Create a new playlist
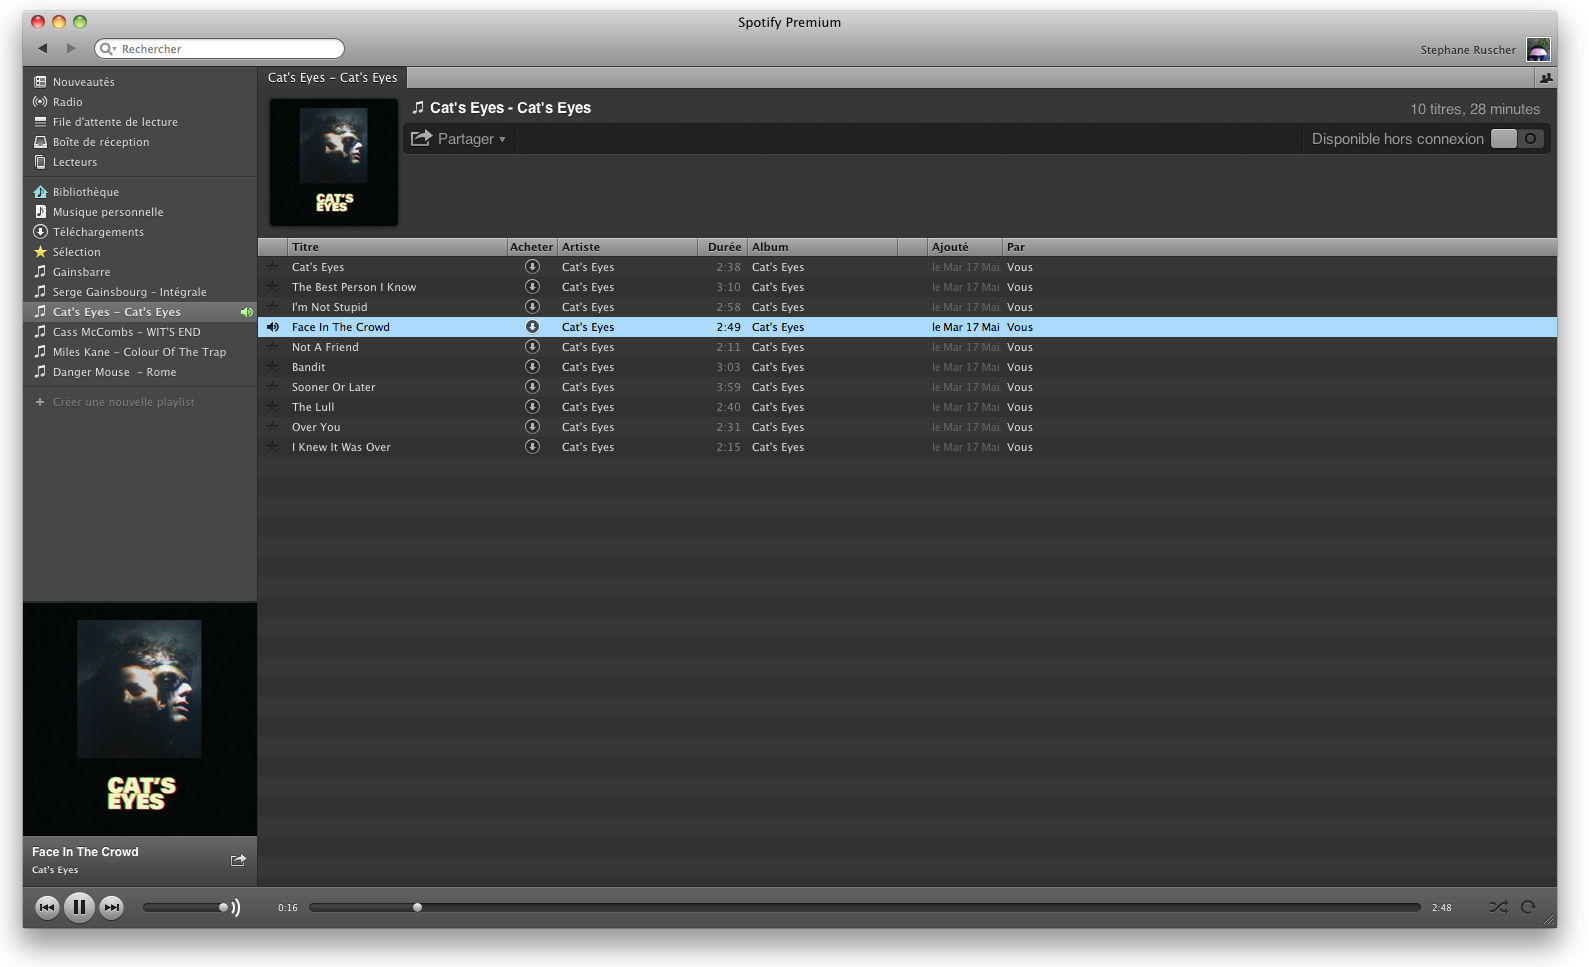 [123, 402]
